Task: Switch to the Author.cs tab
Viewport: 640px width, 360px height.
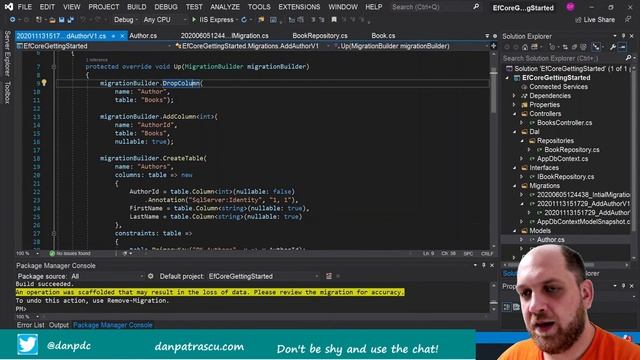Action: click(143, 36)
